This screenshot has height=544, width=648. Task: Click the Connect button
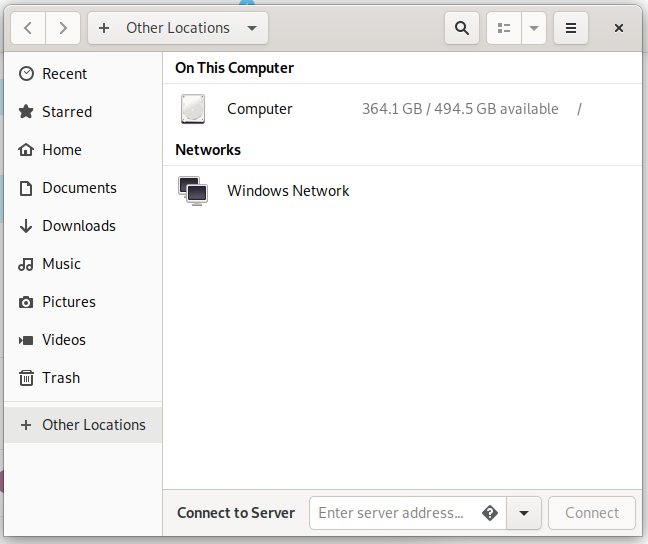click(x=592, y=513)
